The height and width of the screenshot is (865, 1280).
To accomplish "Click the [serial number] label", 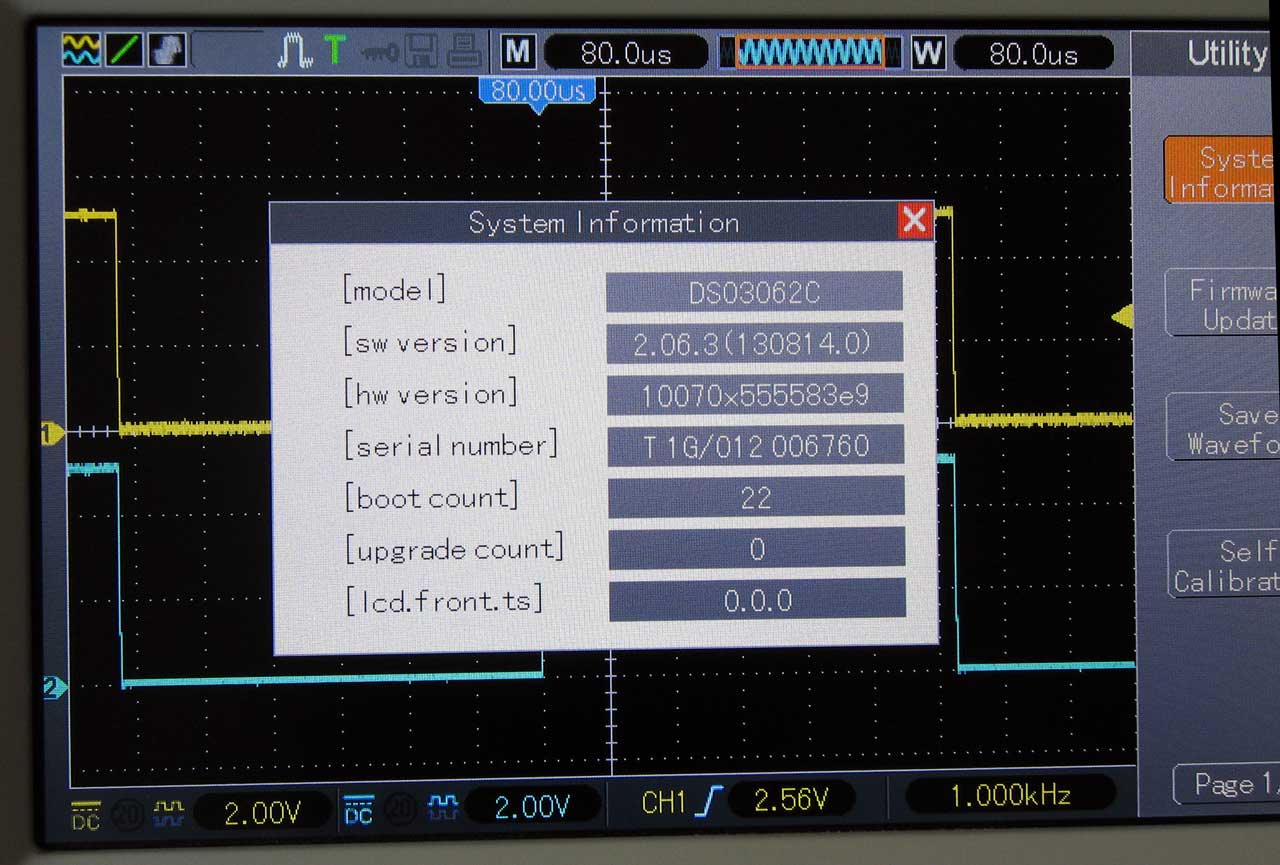I will [450, 445].
